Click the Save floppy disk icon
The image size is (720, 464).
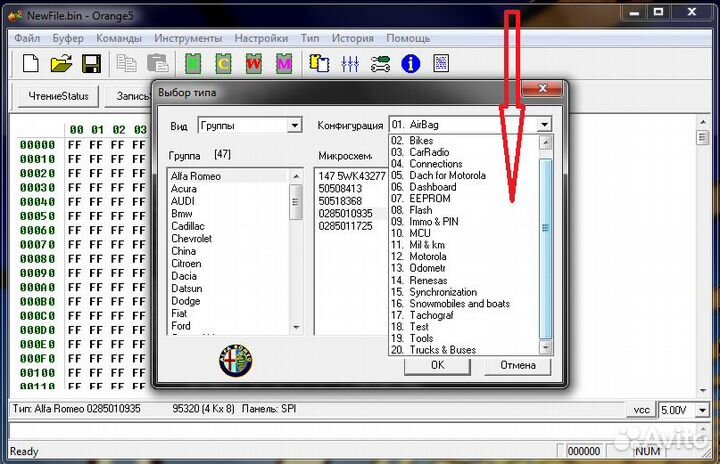(91, 64)
